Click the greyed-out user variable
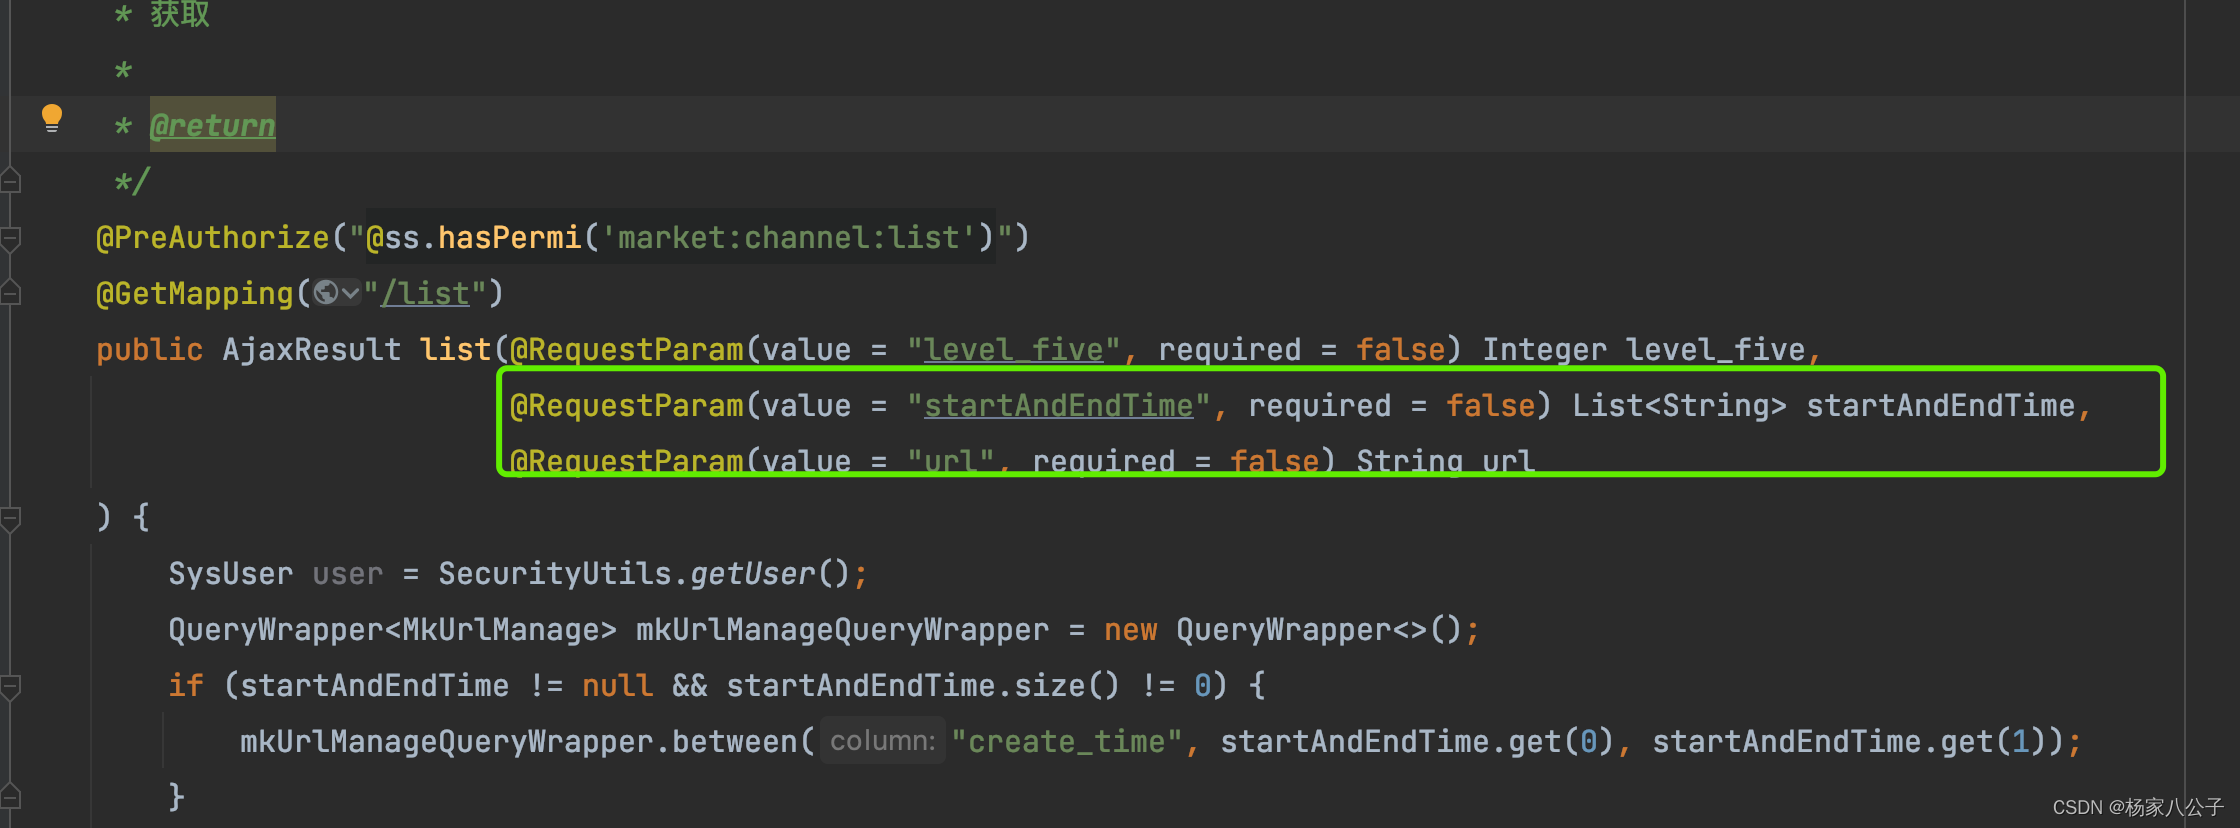Image resolution: width=2240 pixels, height=828 pixels. point(347,573)
